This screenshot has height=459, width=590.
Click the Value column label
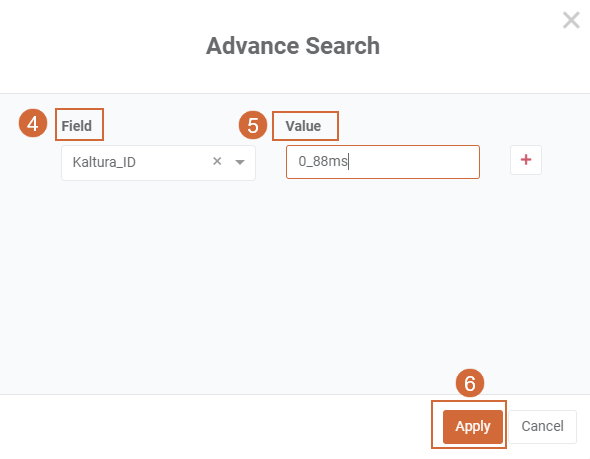tap(303, 126)
